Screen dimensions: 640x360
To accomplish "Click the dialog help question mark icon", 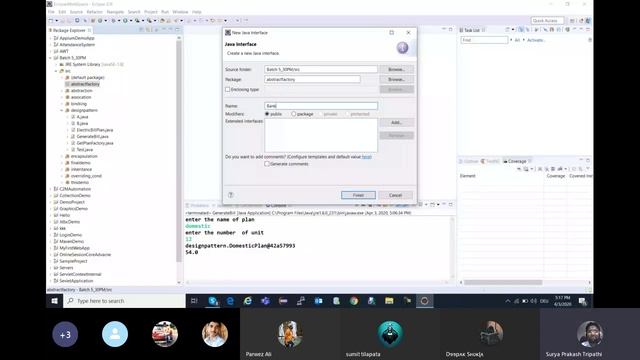I will click(231, 195).
